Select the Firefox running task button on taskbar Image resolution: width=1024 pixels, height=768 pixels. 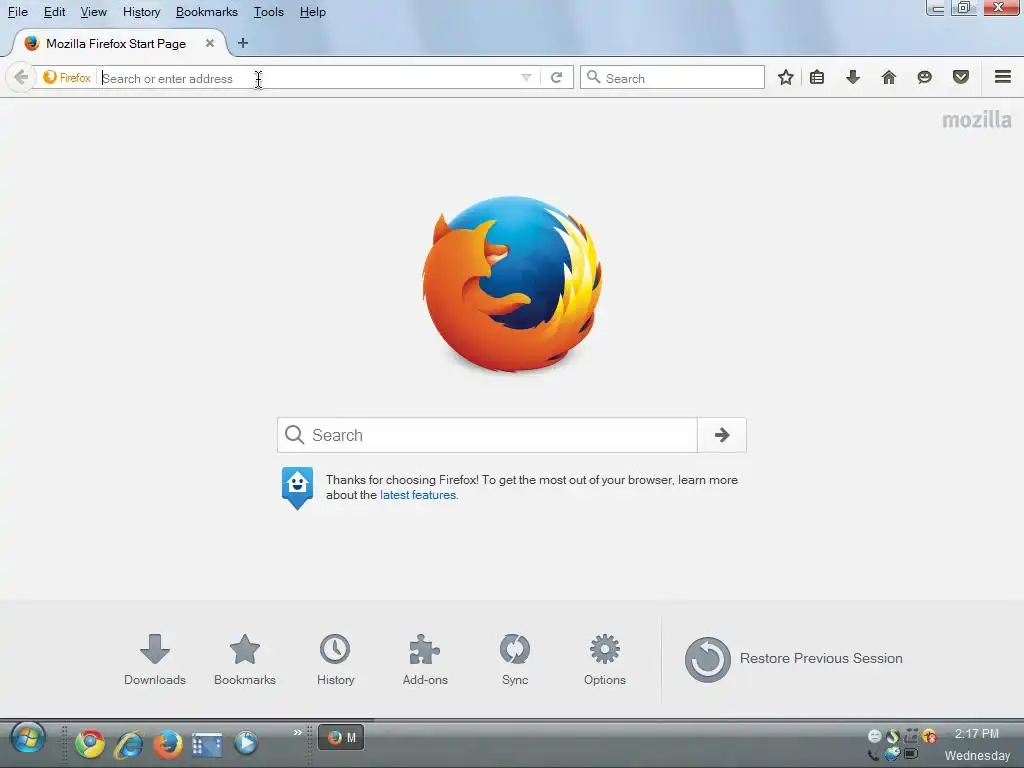[341, 738]
